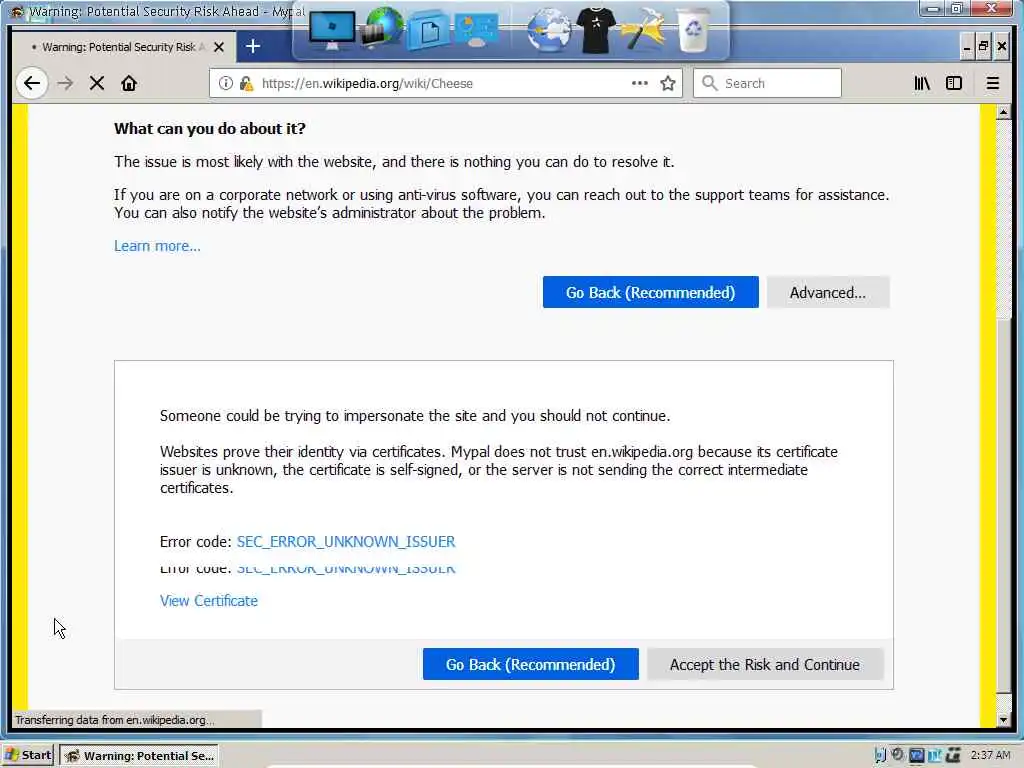Open the blue documents folder in dock
This screenshot has height=768, width=1024.
(428, 31)
